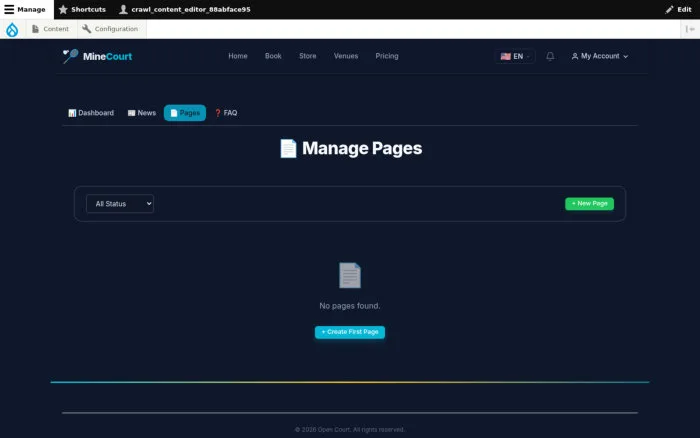Expand the My Account dropdown
This screenshot has width=700, height=438.
click(x=600, y=56)
